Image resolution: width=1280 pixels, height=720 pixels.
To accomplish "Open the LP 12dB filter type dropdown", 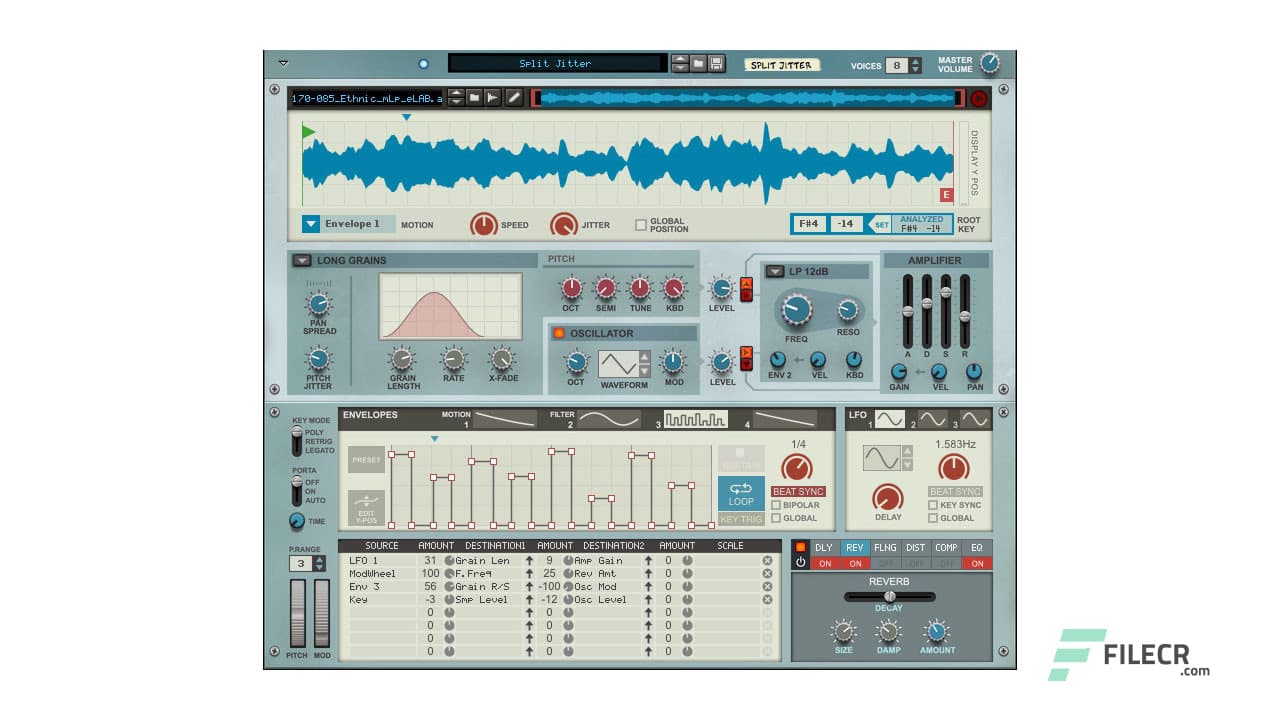I will (x=775, y=270).
